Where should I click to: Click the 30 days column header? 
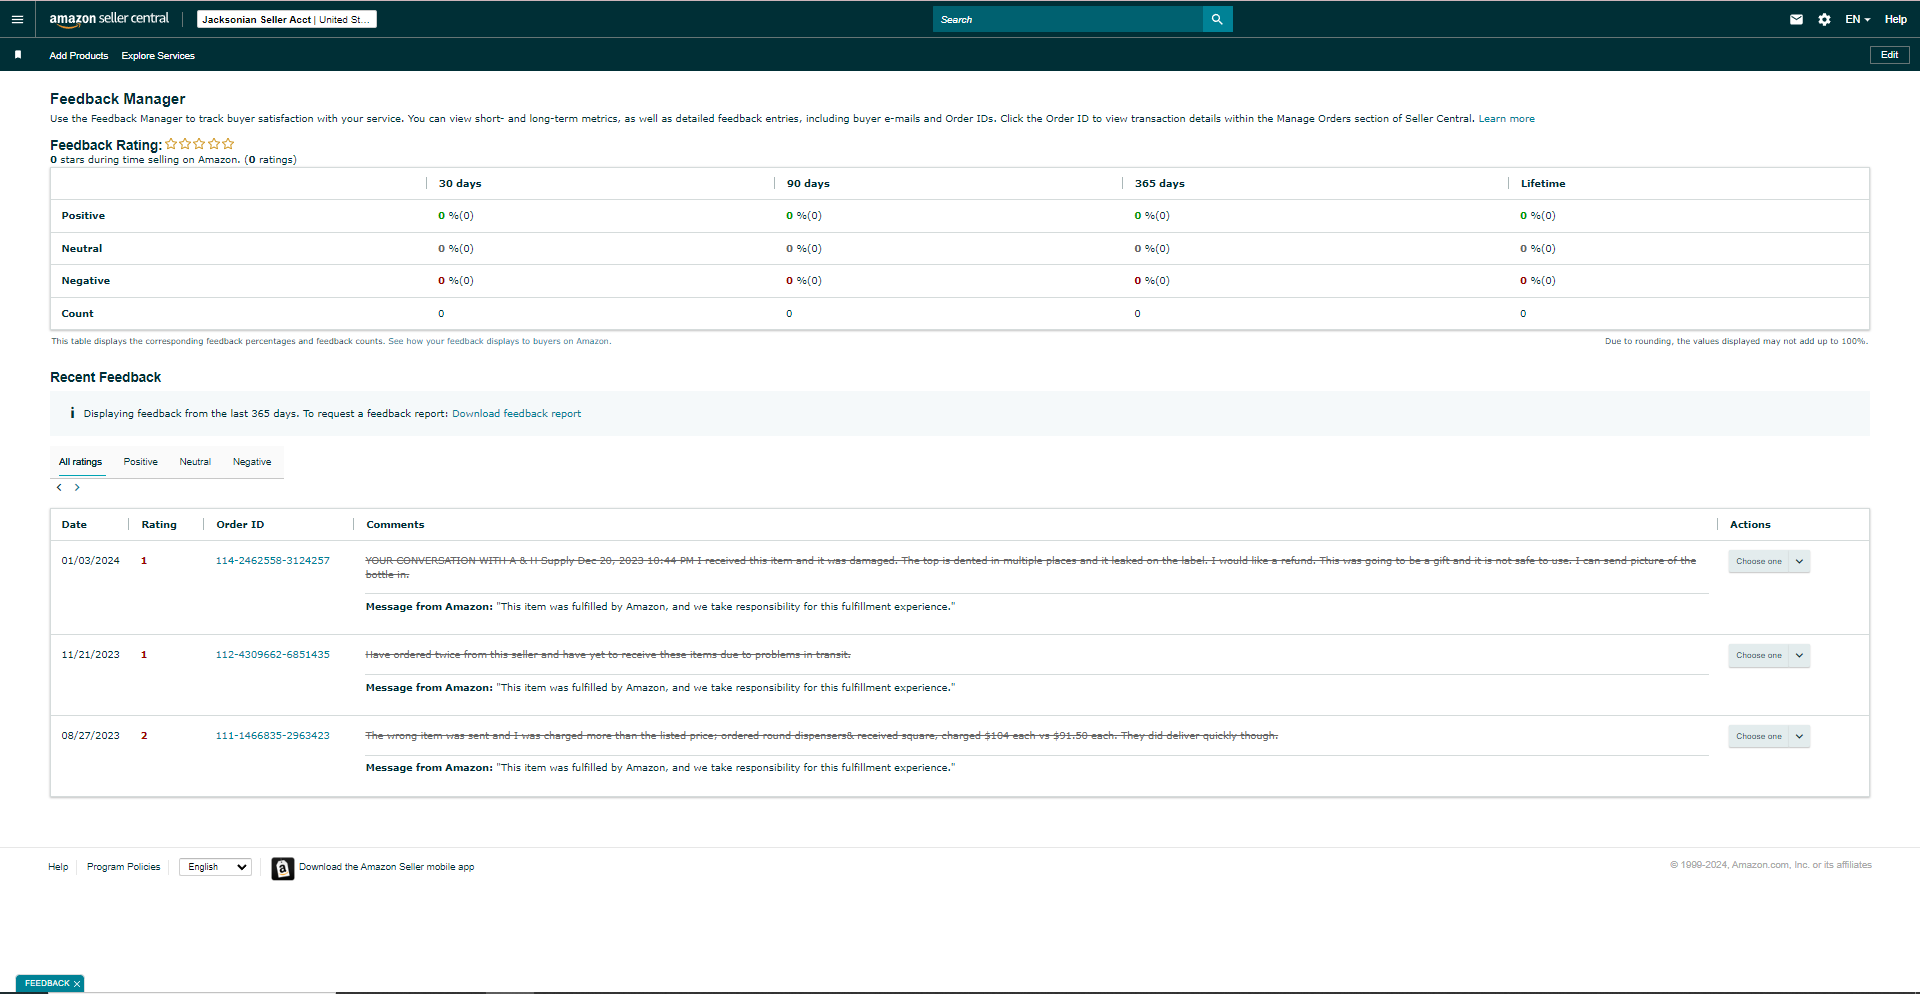pyautogui.click(x=460, y=184)
